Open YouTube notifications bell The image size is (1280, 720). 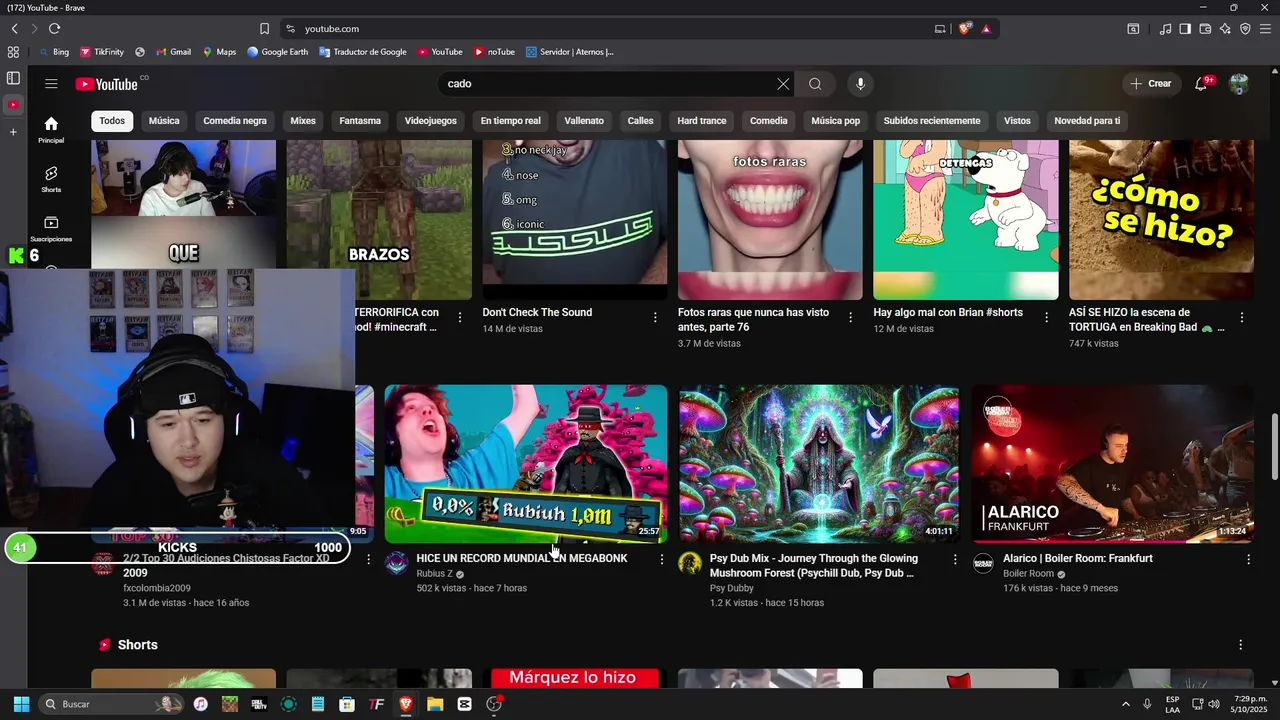click(x=1201, y=84)
